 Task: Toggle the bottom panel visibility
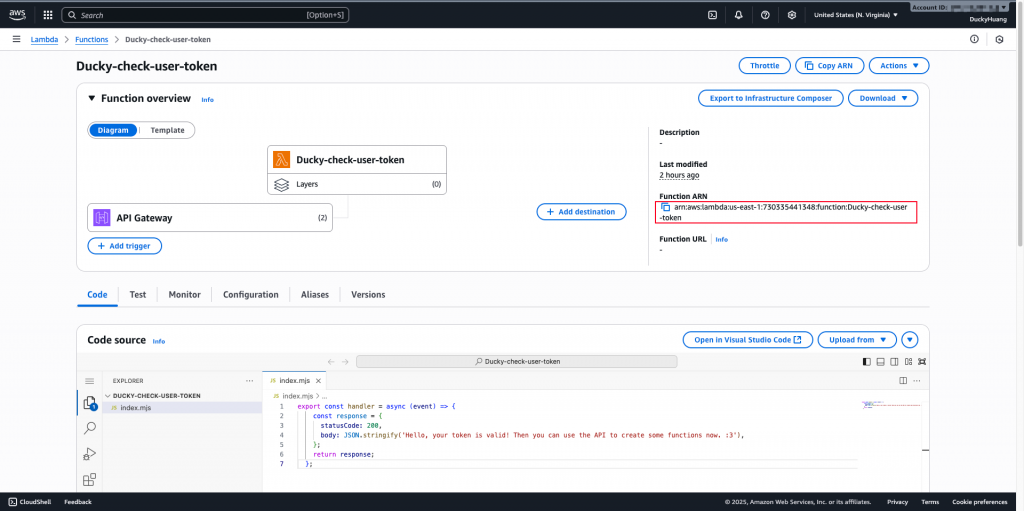click(880, 361)
